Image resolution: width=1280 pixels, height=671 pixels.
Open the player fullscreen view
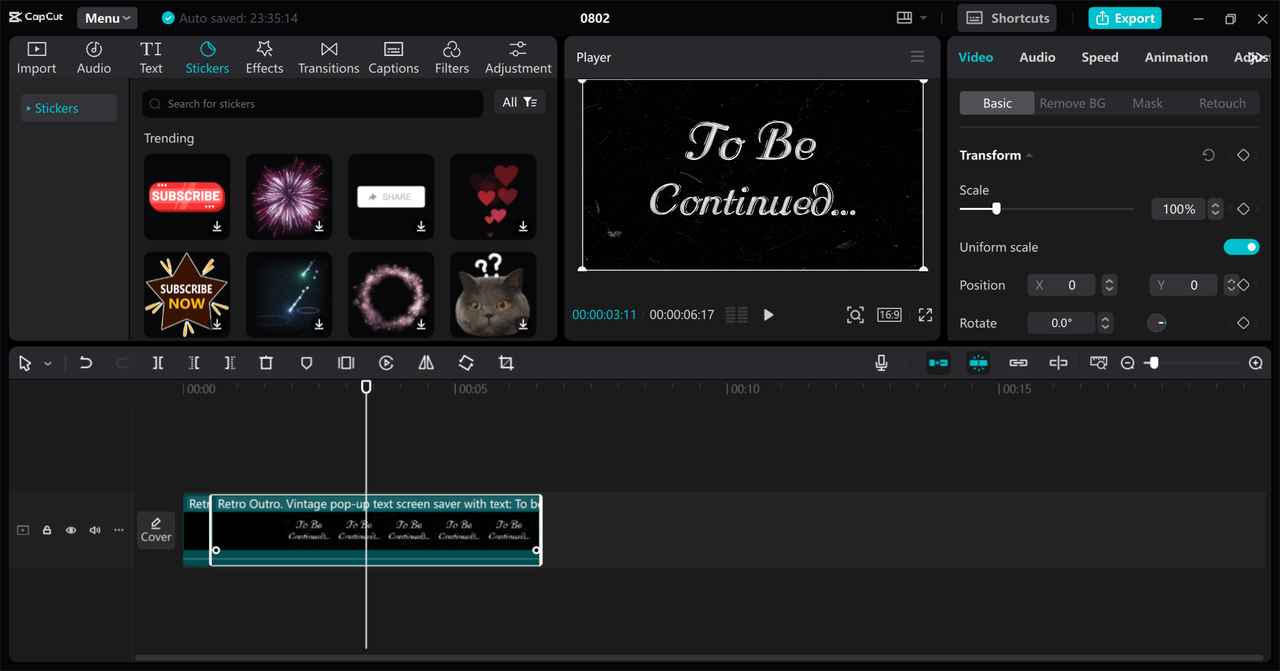[x=925, y=315]
